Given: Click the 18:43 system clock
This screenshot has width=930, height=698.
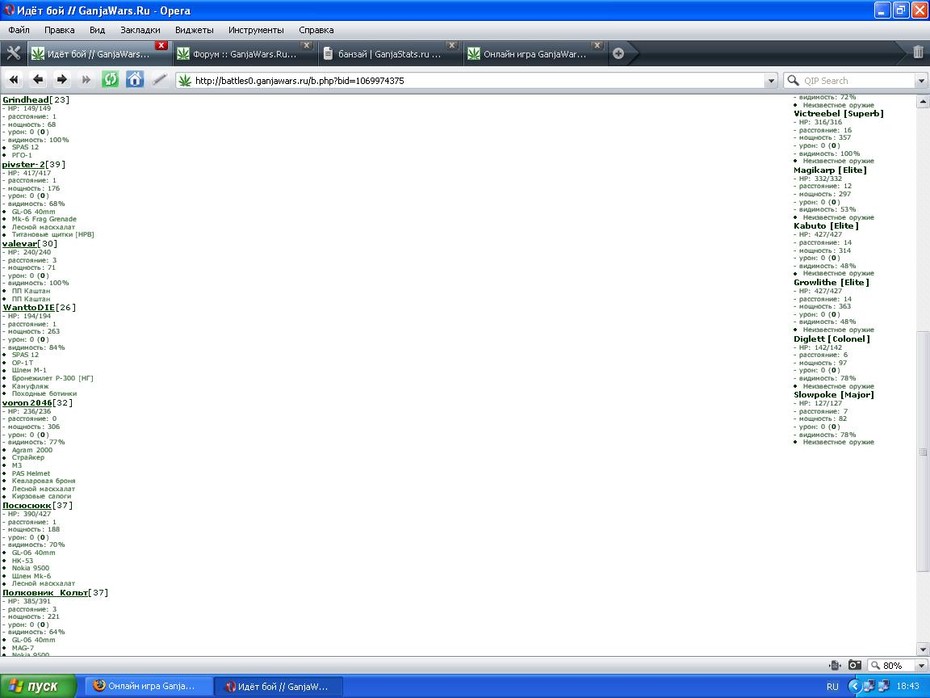Looking at the screenshot, I should [x=908, y=686].
